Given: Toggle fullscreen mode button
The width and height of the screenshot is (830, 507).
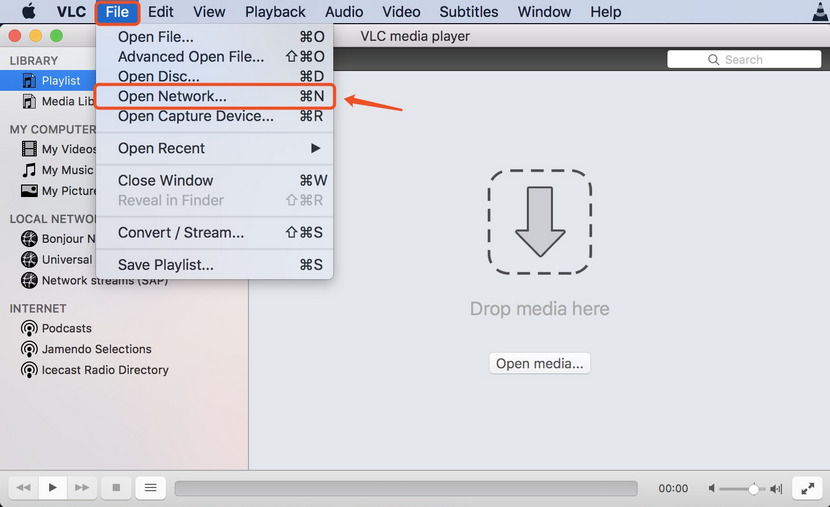Looking at the screenshot, I should [x=807, y=488].
